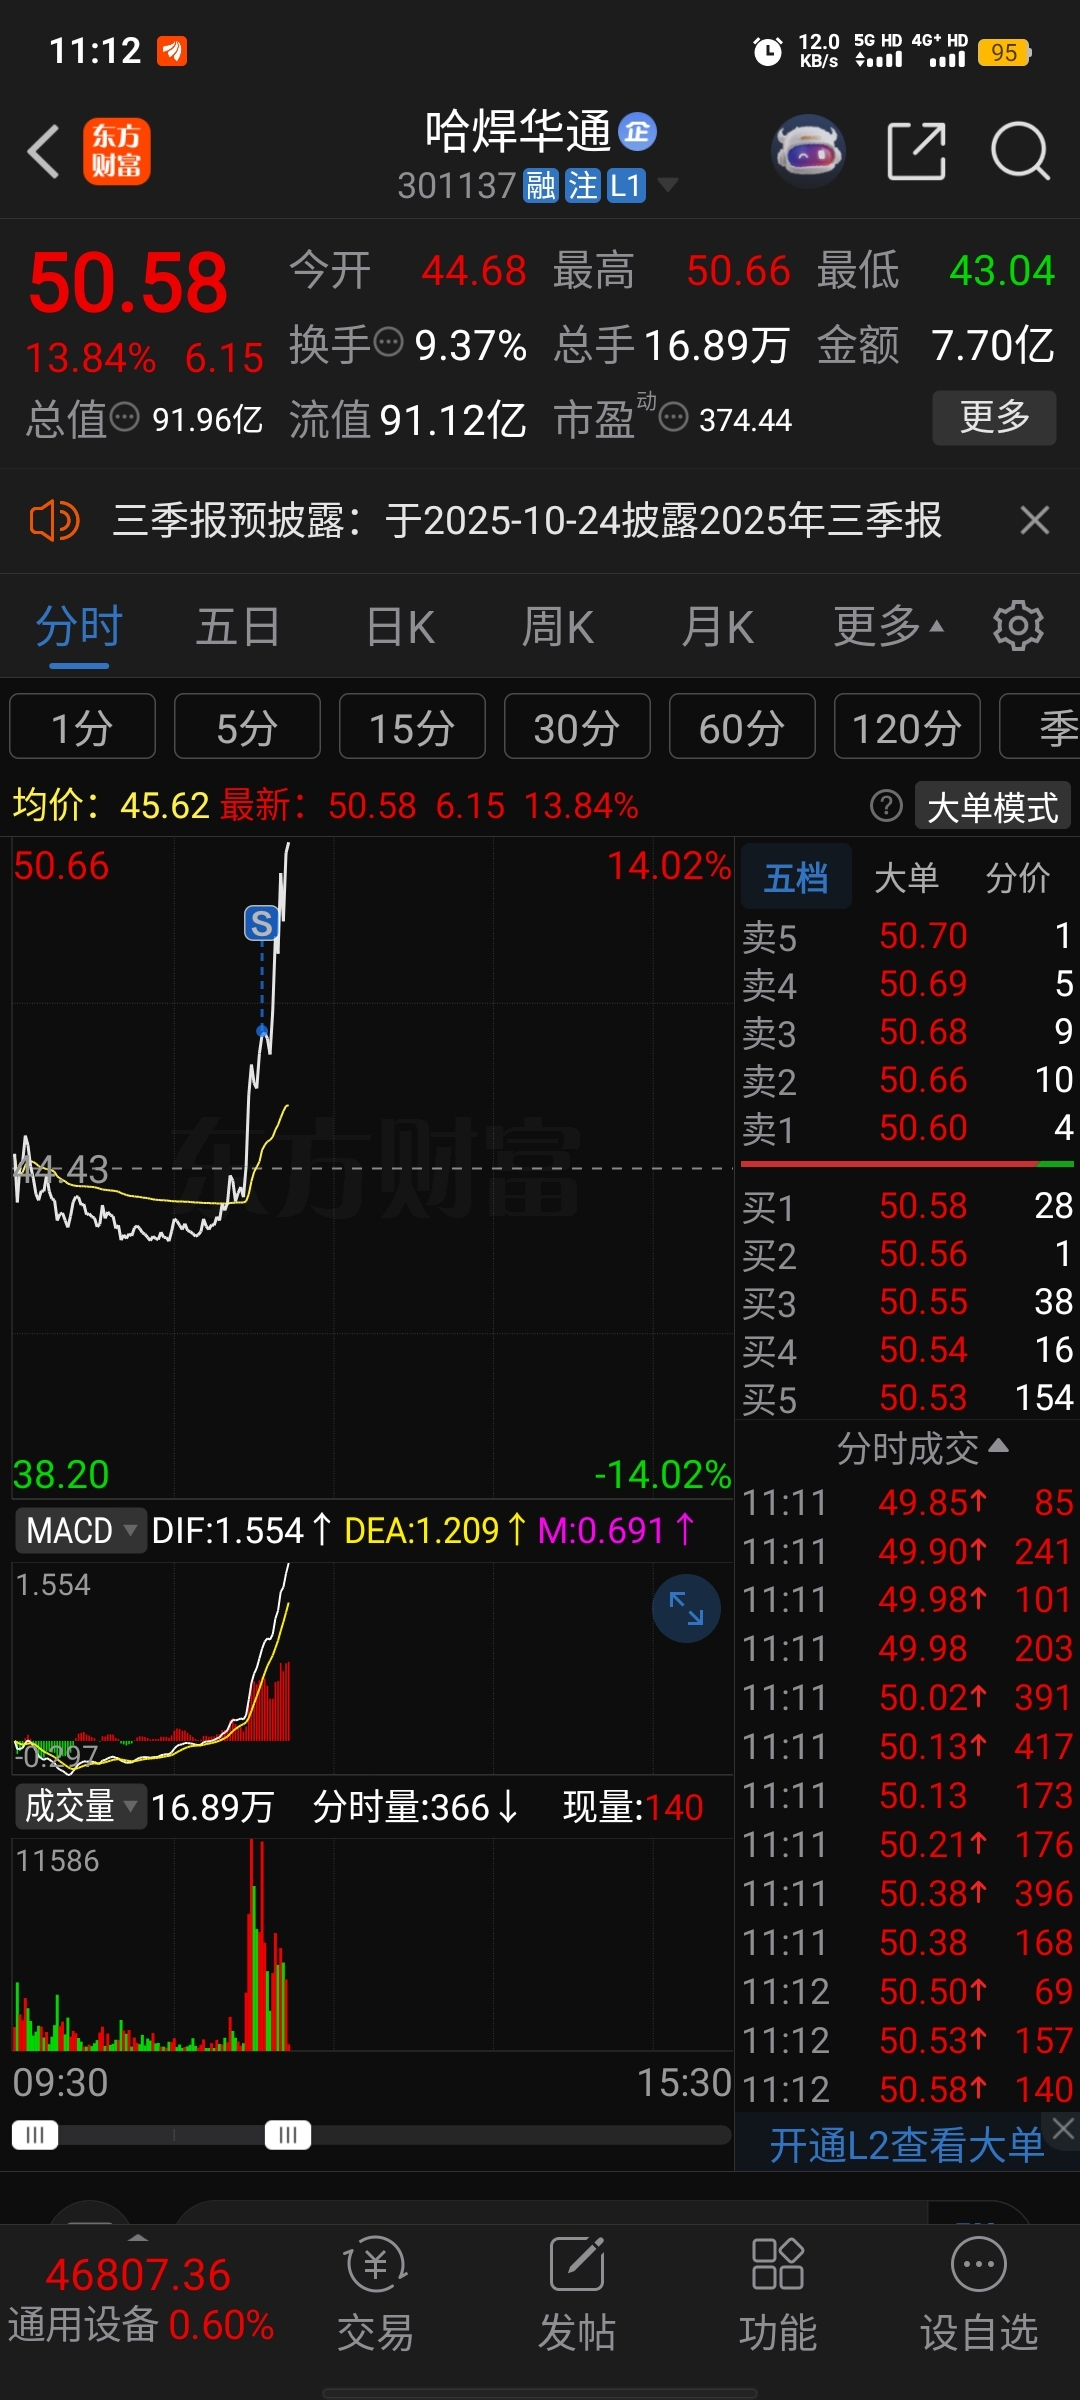This screenshot has width=1080, height=2400.
Task: Expand the chart fullscreen arrows icon
Action: click(686, 1608)
